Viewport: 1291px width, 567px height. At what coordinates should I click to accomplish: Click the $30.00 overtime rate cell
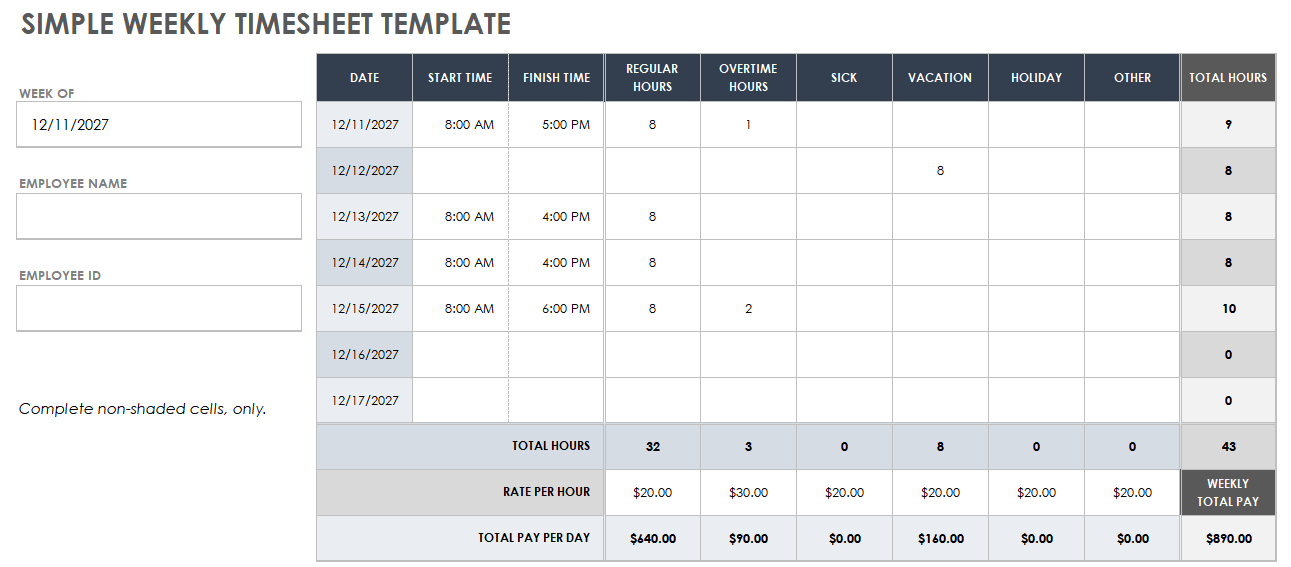point(748,493)
